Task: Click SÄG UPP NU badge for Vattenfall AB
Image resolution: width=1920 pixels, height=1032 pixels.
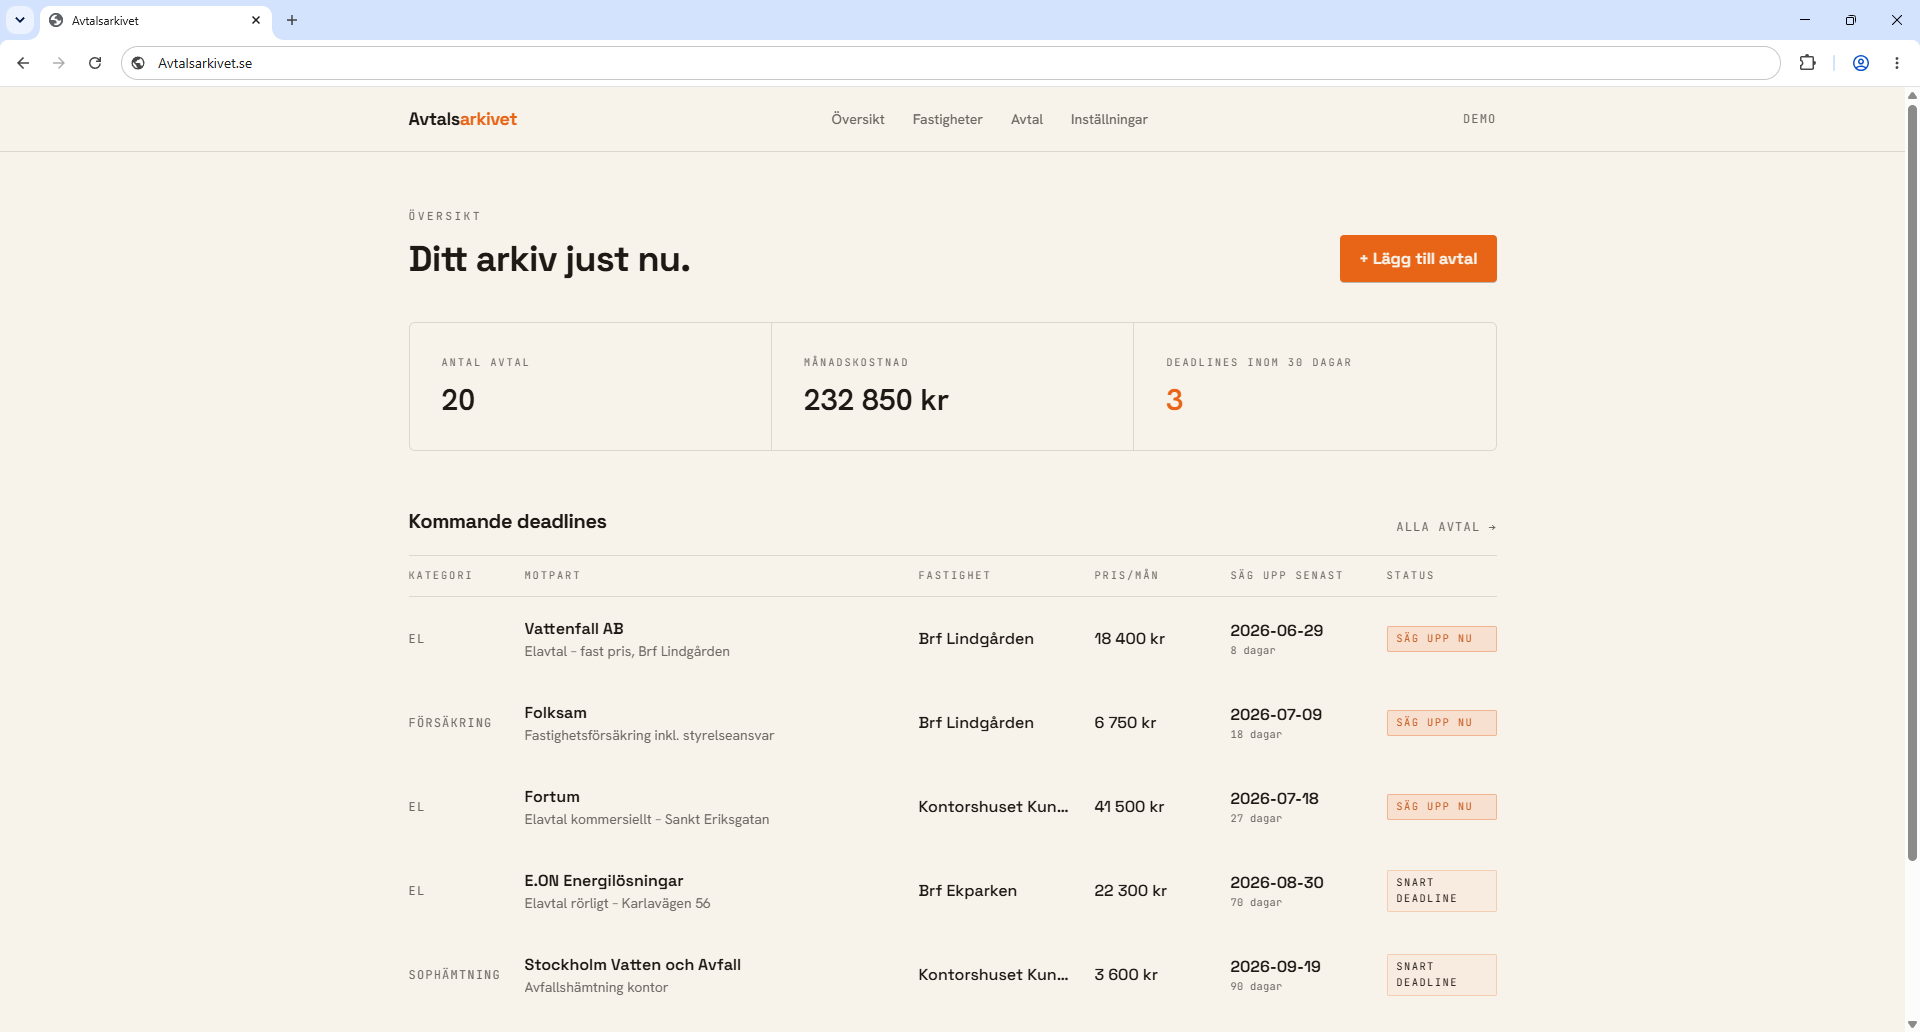Action: click(1441, 639)
